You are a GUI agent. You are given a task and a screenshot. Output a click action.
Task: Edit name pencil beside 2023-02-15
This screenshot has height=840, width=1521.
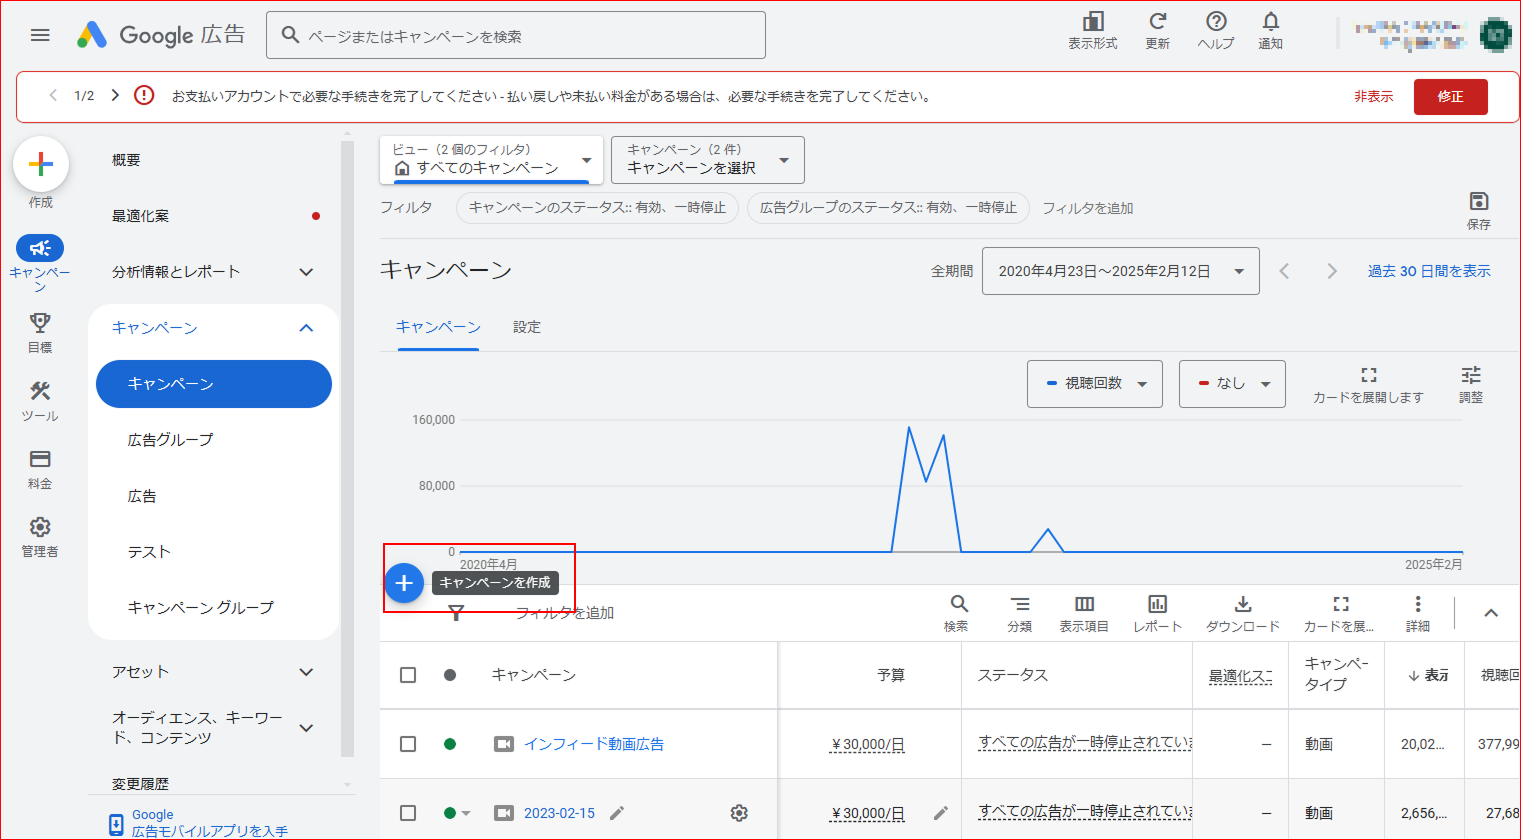point(617,813)
